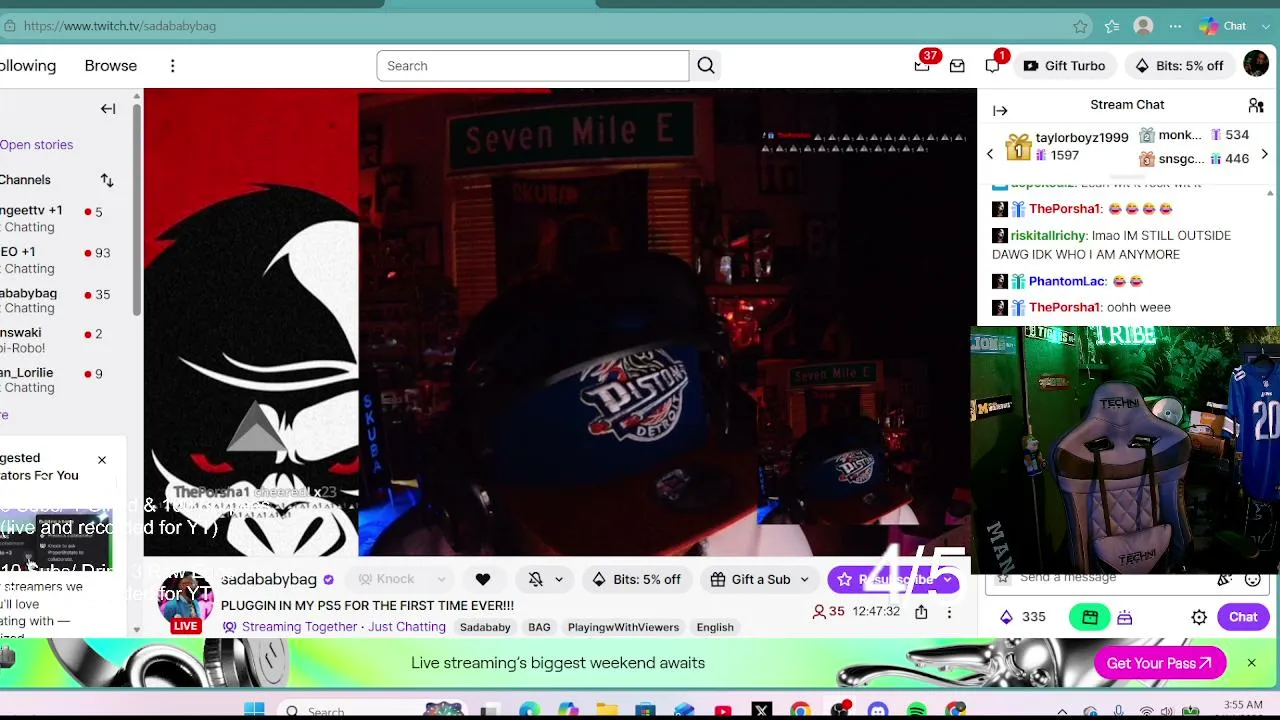Open the sadababybag channel name link
This screenshot has height=720, width=1280.
[x=269, y=579]
